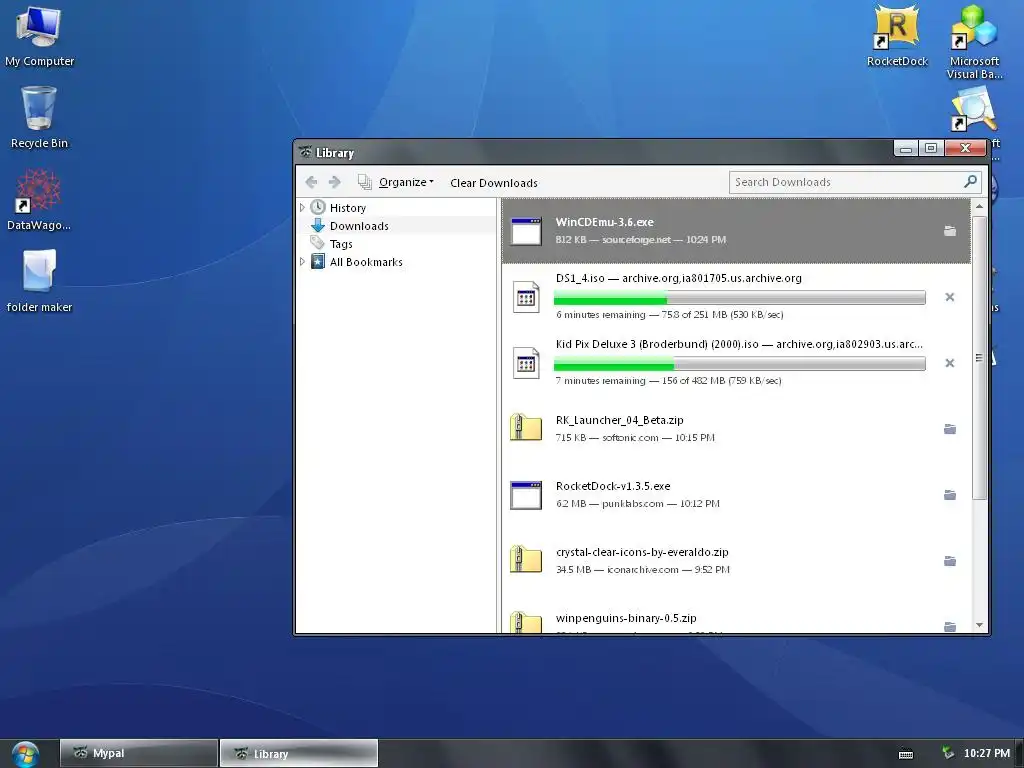Click the Kid Pix Deluxe progress bar
Viewport: 1024px width, 768px height.
click(739, 364)
